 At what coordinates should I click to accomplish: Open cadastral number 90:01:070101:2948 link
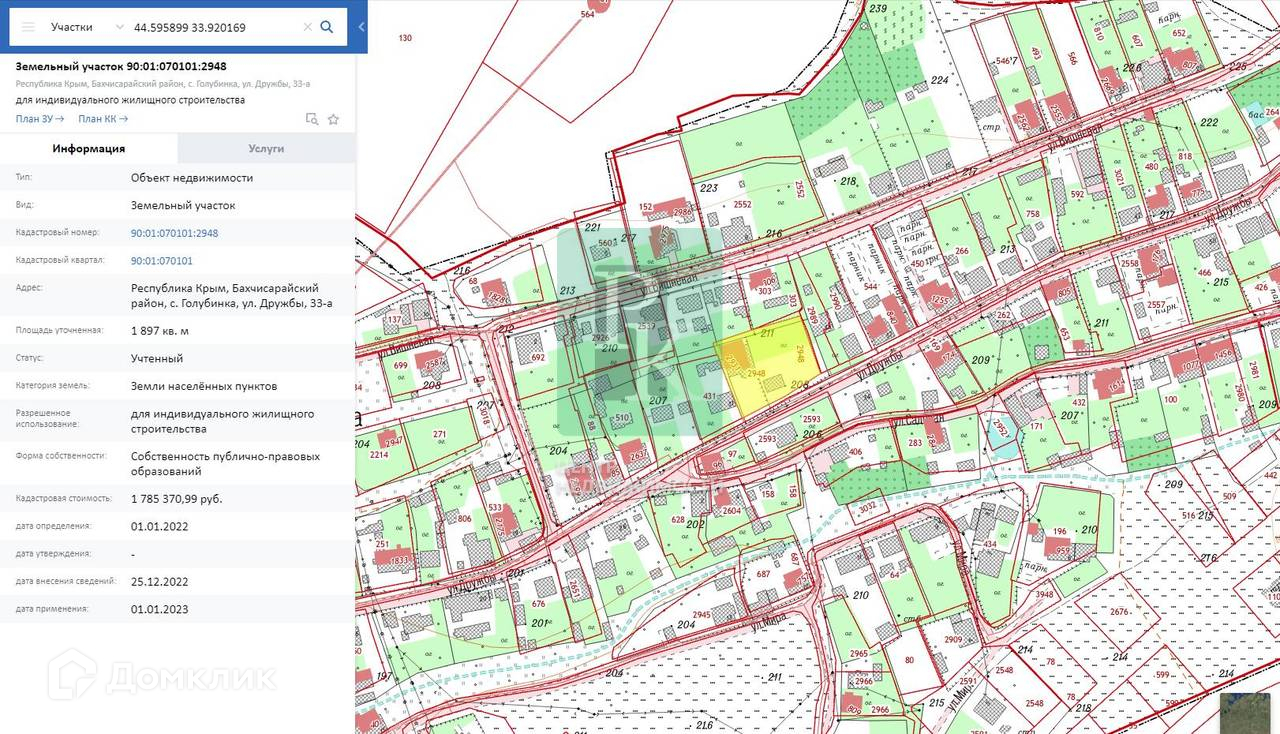[174, 233]
